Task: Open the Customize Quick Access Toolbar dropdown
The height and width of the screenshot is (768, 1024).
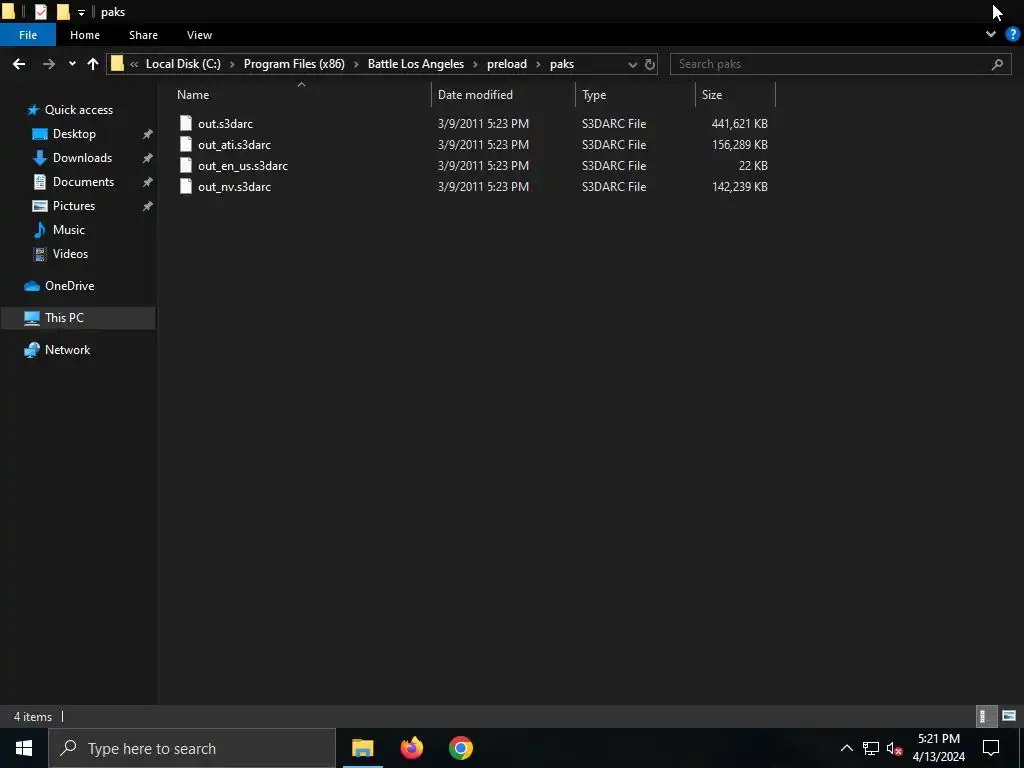Action: [81, 12]
